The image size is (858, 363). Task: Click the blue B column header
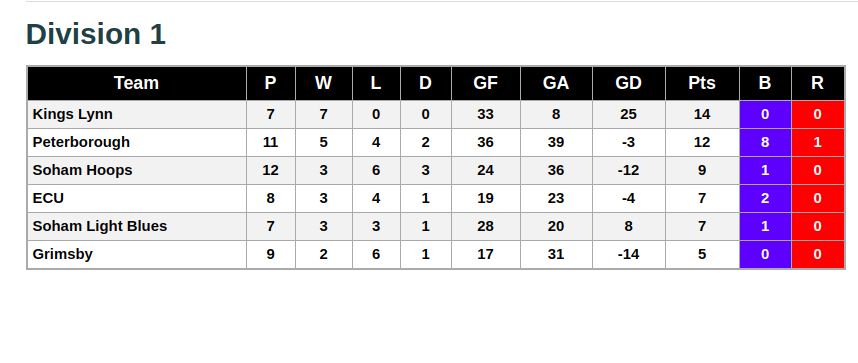pos(765,83)
